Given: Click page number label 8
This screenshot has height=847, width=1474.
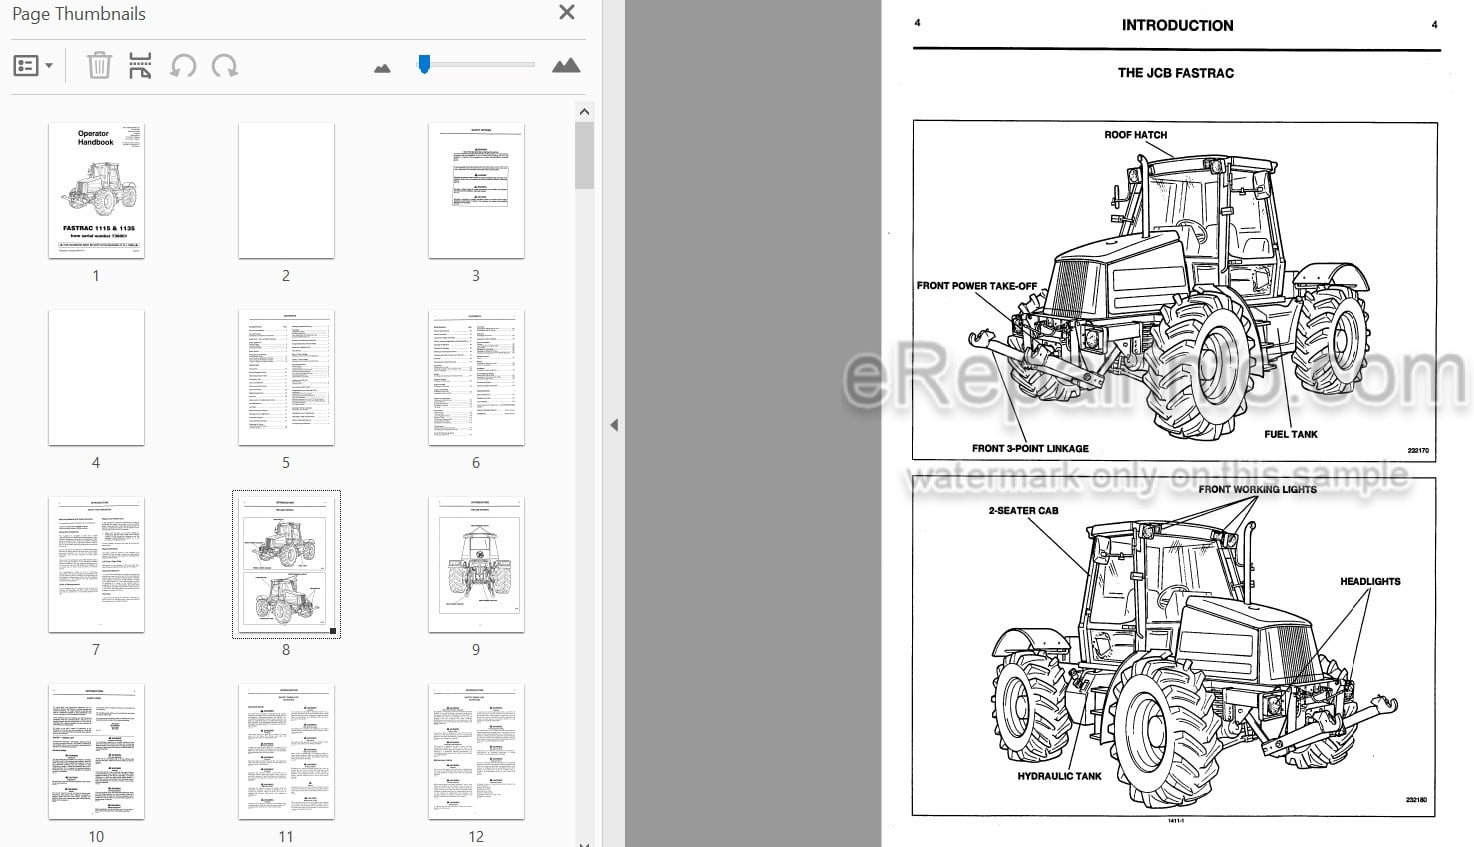Looking at the screenshot, I should [x=286, y=650].
